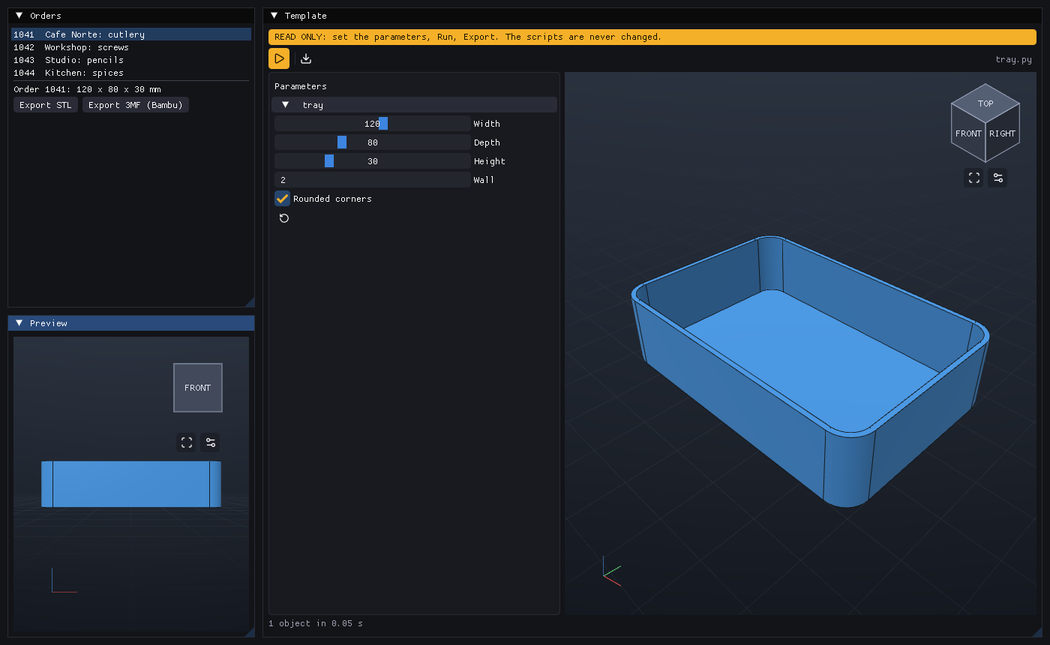The width and height of the screenshot is (1050, 645).
Task: Select RIGHT face of the view cube
Action: tap(1002, 133)
